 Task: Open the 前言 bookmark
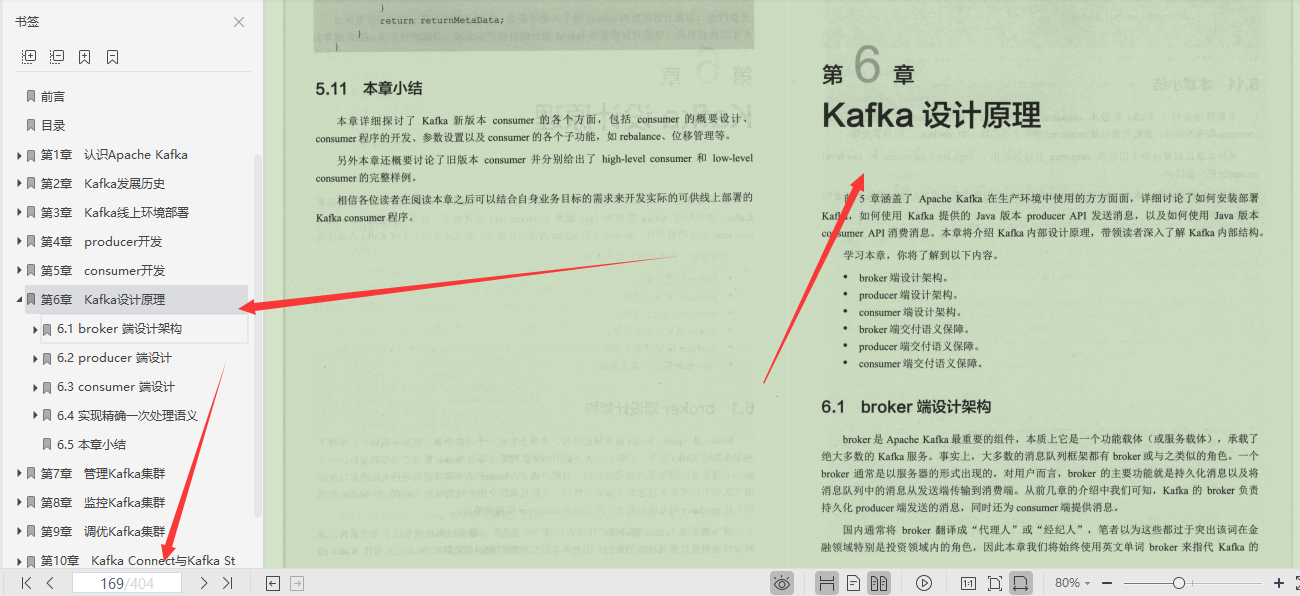coord(53,97)
